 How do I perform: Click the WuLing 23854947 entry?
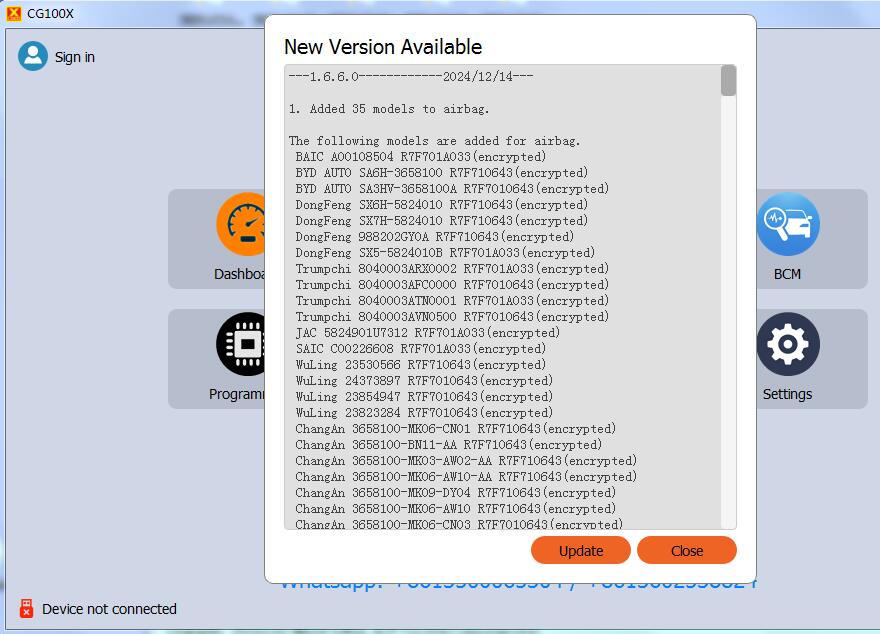[424, 397]
